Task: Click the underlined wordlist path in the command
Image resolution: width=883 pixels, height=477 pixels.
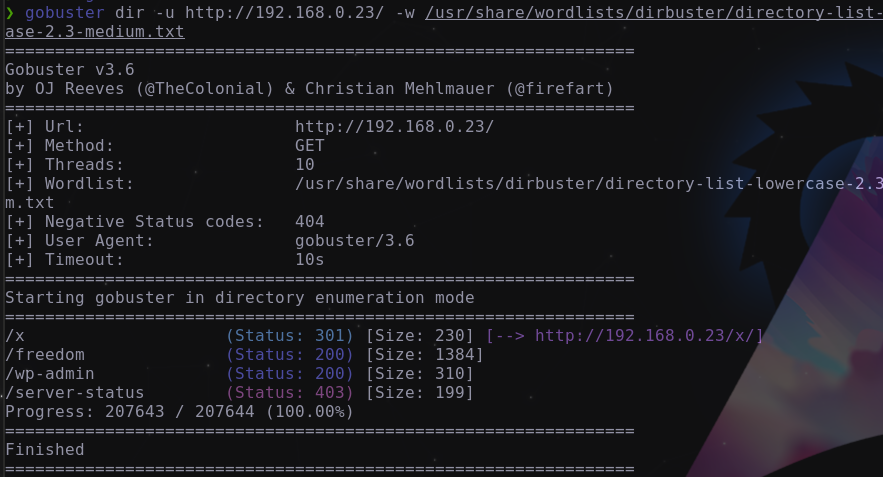Action: pyautogui.click(x=654, y=12)
